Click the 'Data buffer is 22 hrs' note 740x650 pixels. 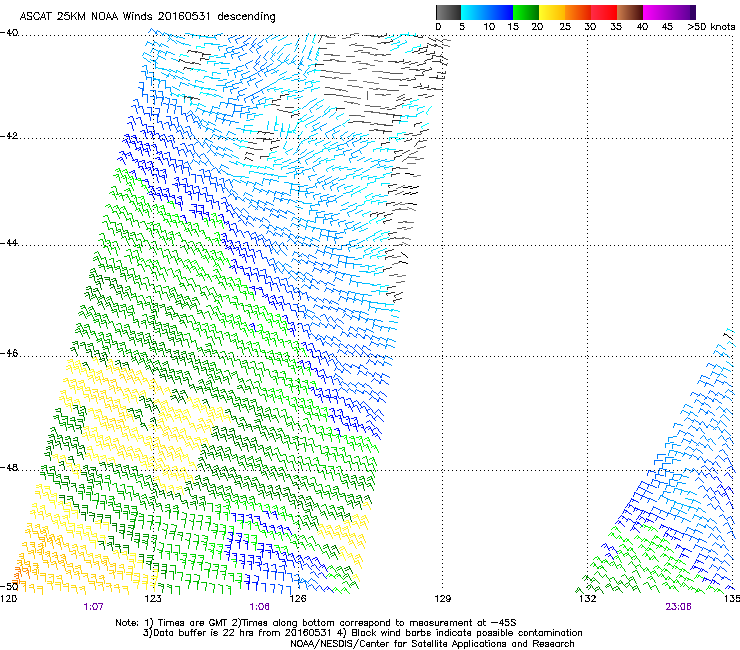tap(362, 633)
